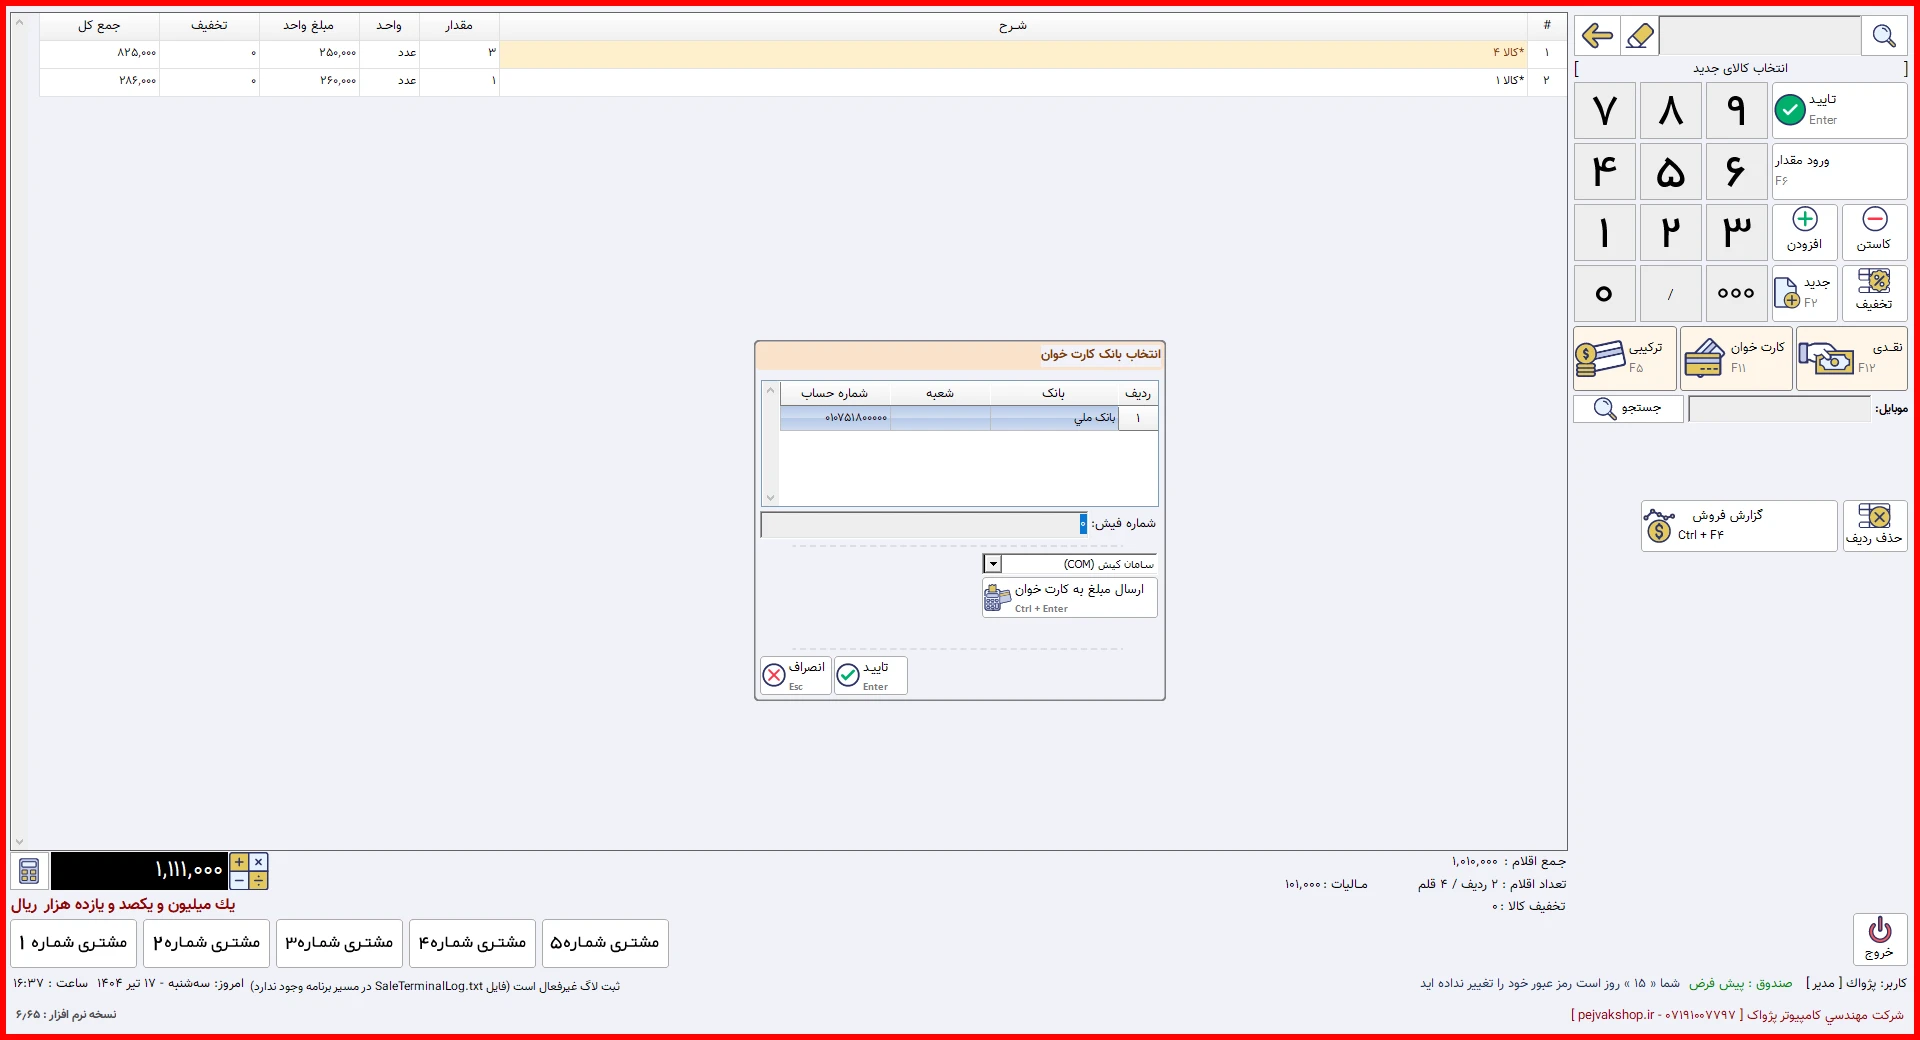The height and width of the screenshot is (1040, 1920).
Task: Increase quantity using the افزودن icon
Action: click(x=1804, y=232)
